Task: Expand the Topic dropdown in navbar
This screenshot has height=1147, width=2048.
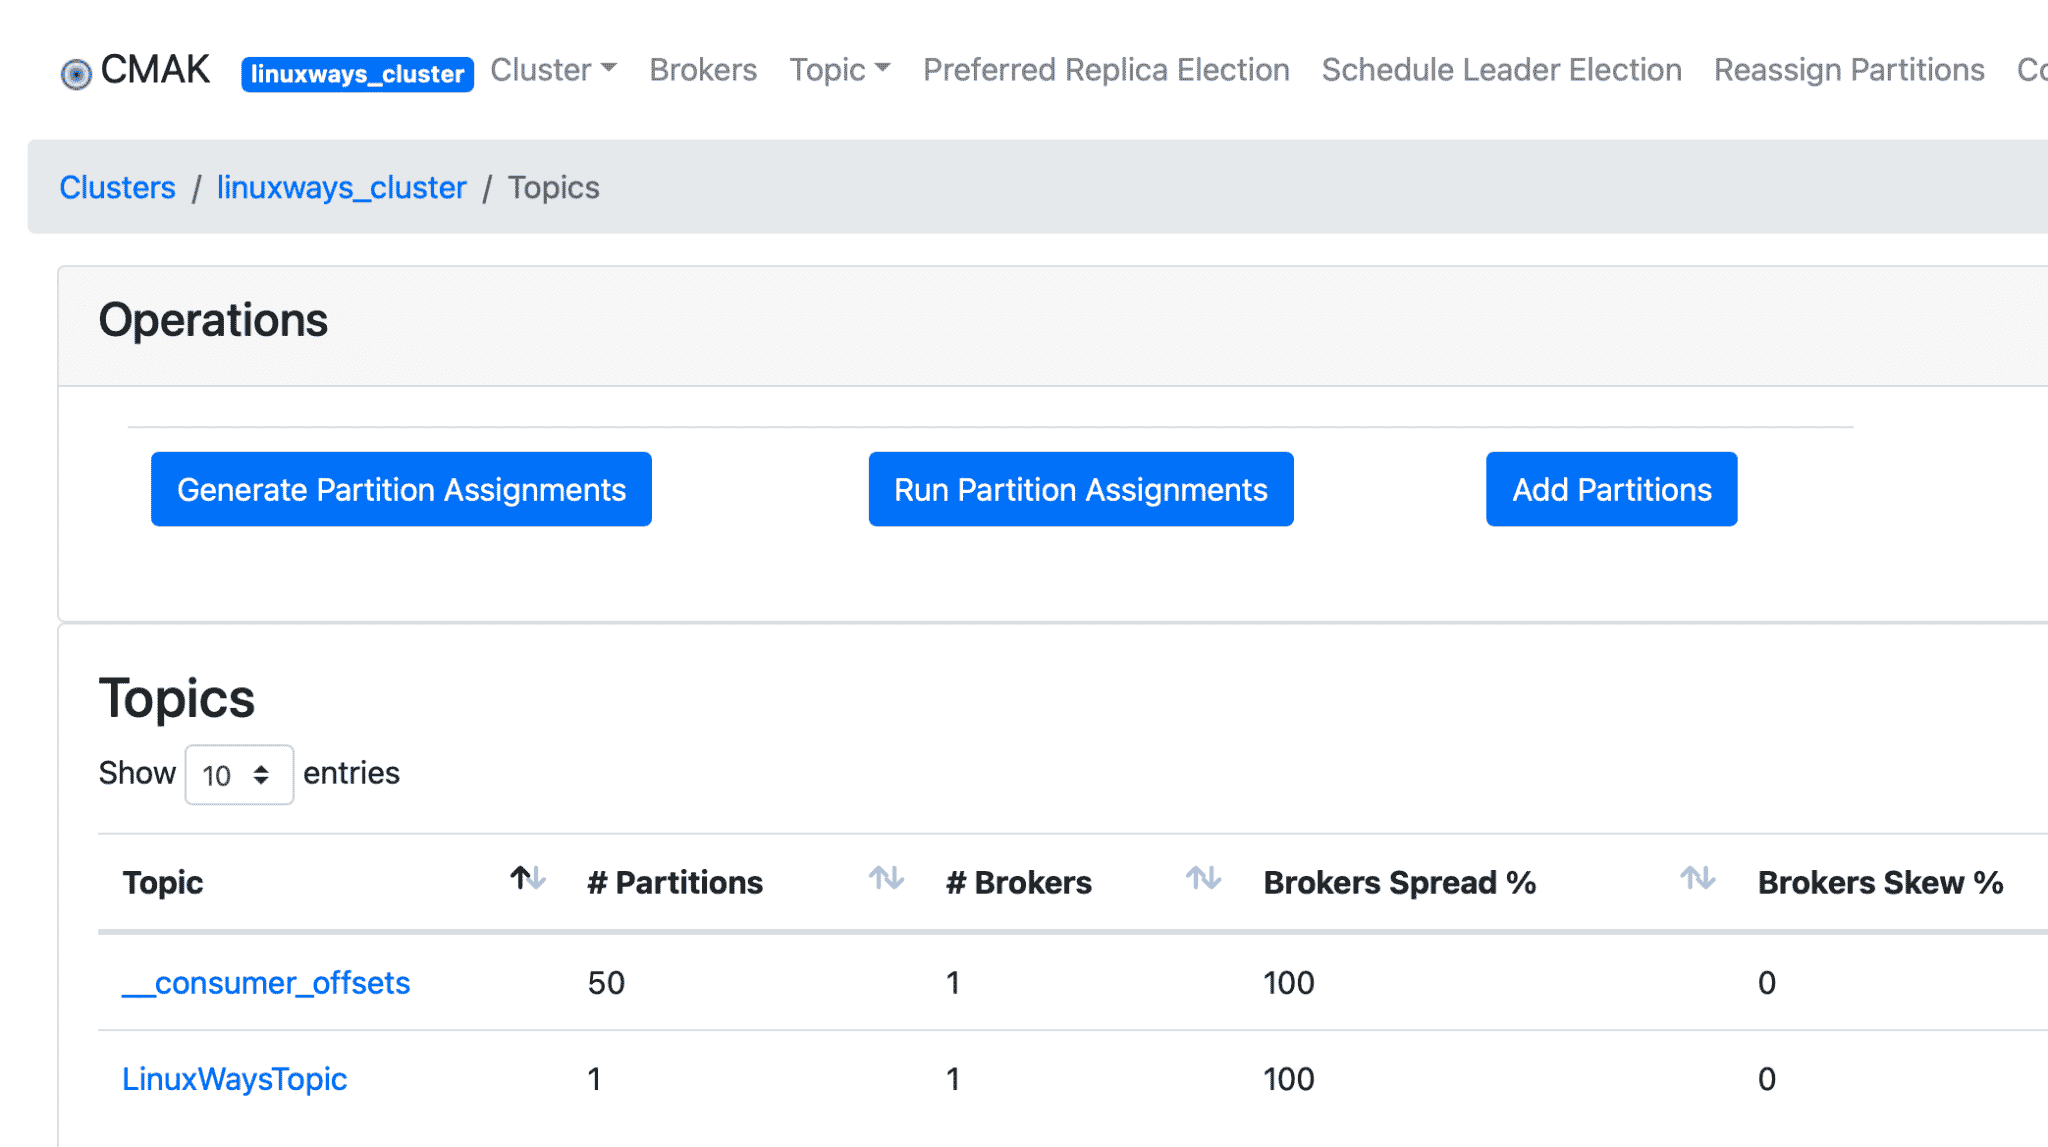Action: 839,70
